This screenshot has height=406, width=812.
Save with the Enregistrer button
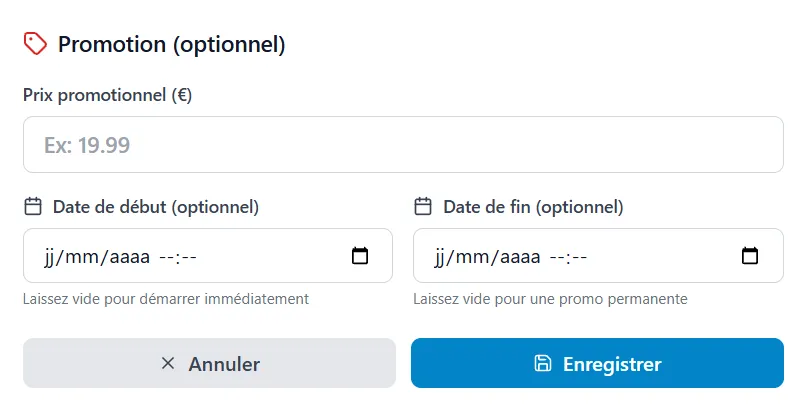click(597, 364)
